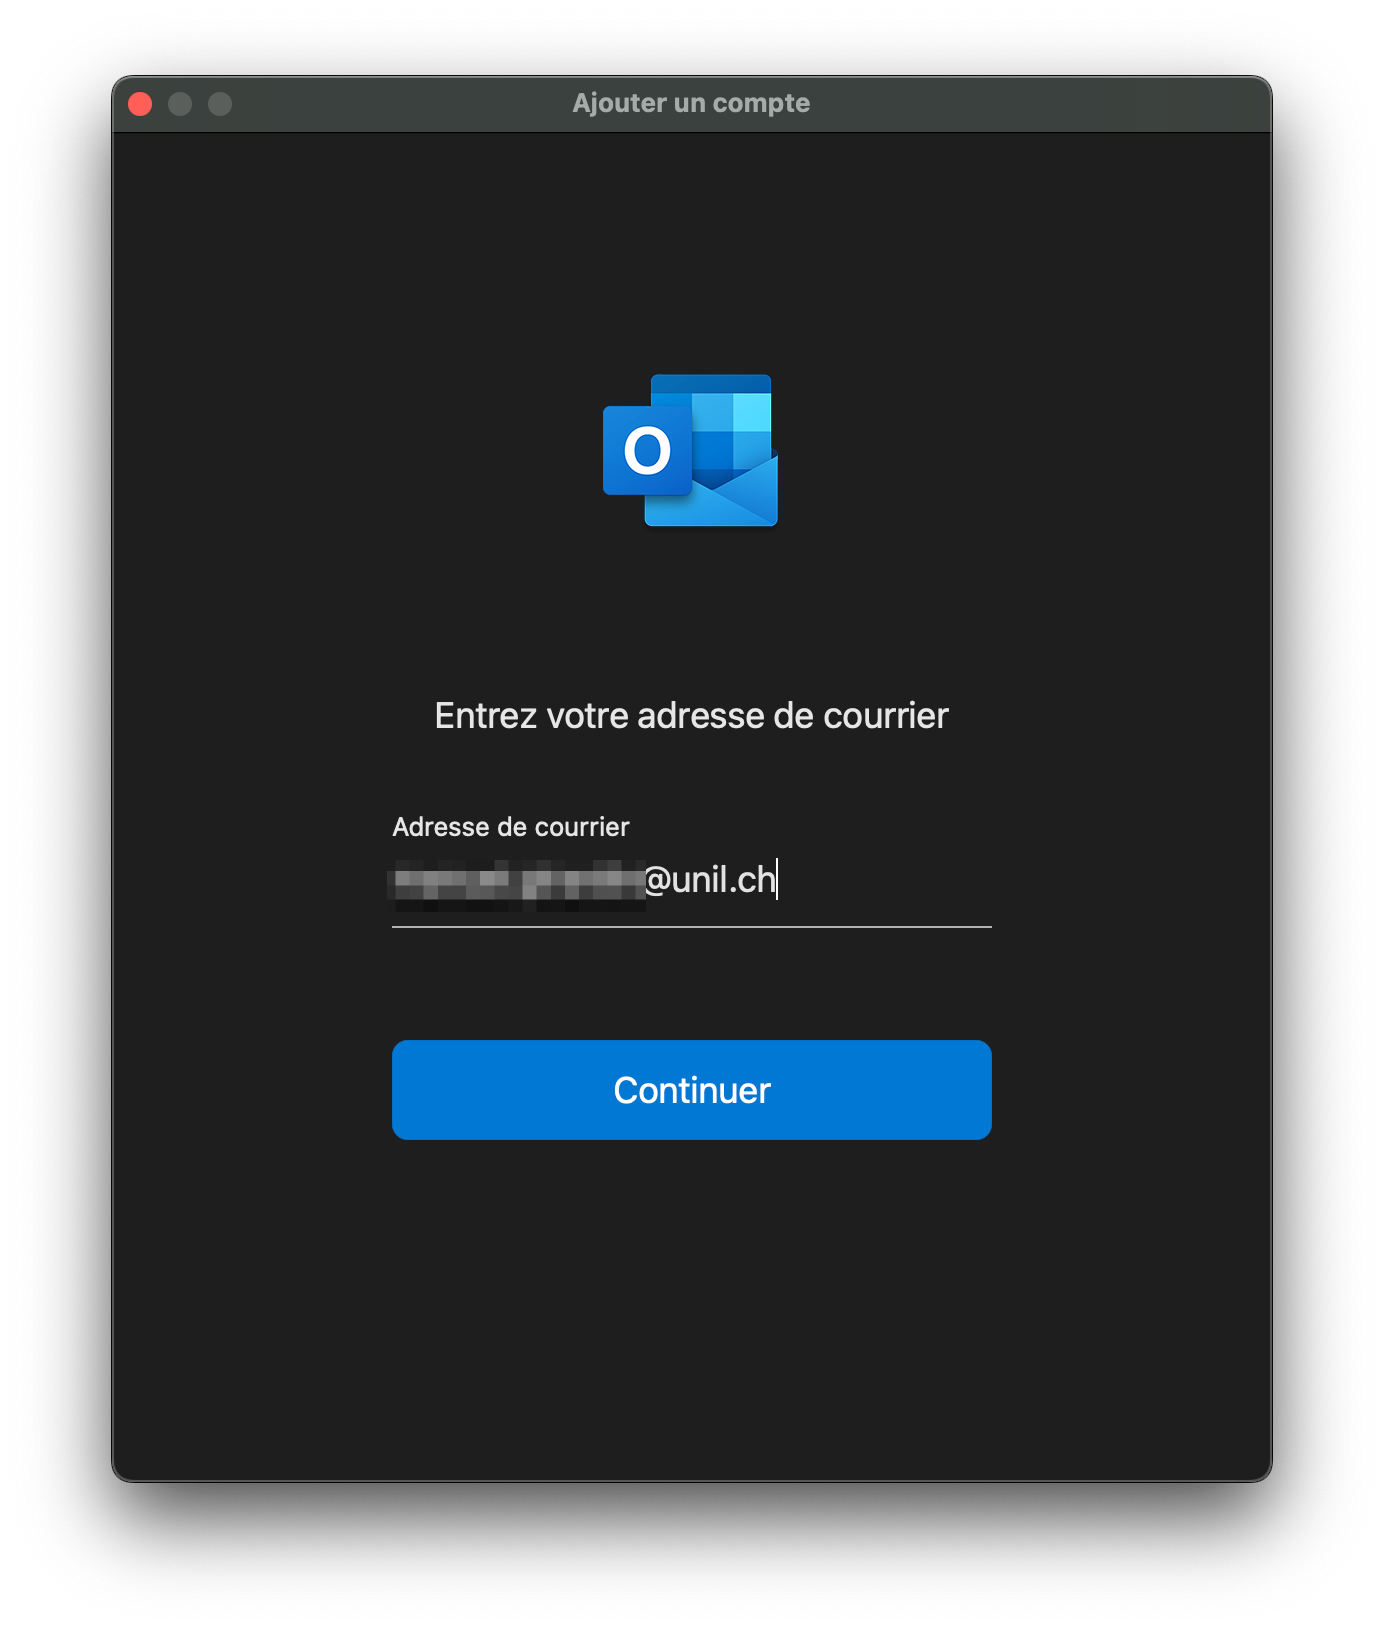The image size is (1384, 1630).
Task: Click the underline beneath the email field
Action: click(x=692, y=927)
